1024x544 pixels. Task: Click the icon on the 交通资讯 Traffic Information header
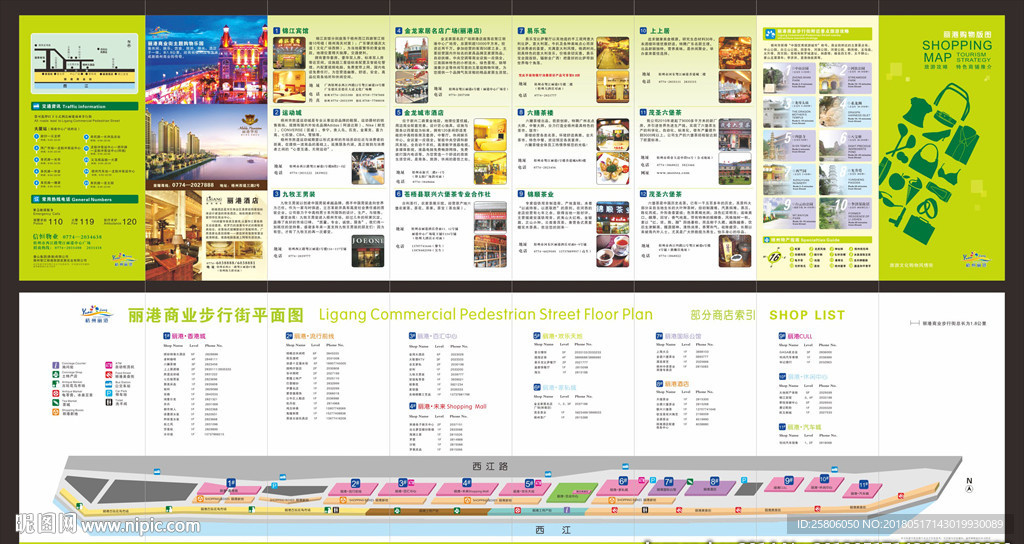point(35,105)
